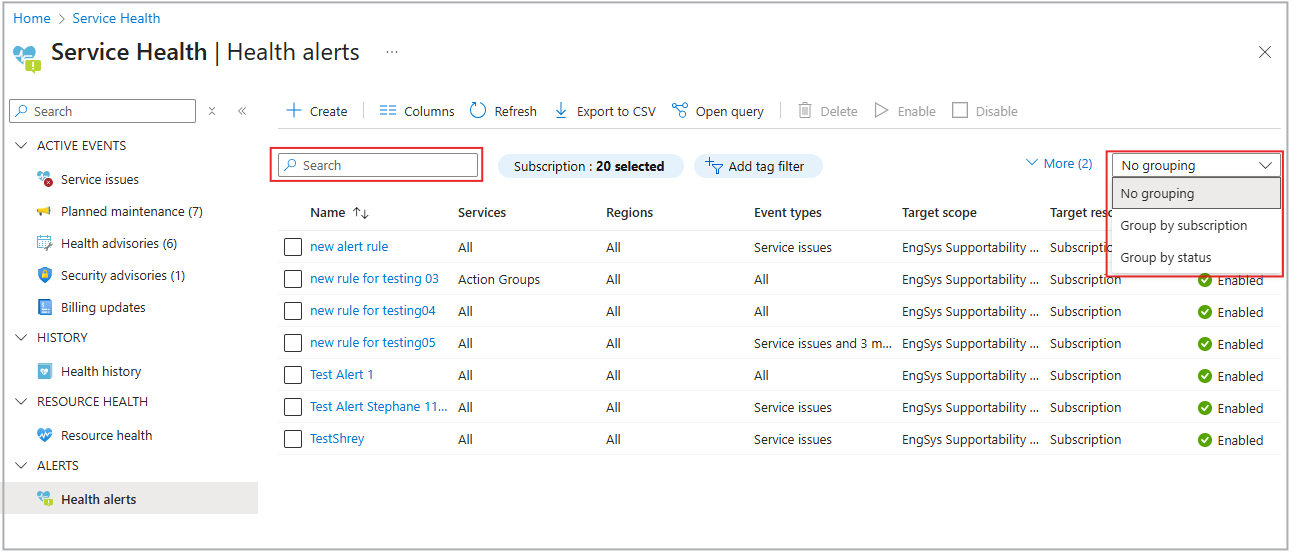Select the Test Alert 1 row checkbox
Image resolution: width=1292 pixels, height=558 pixels.
tap(293, 375)
